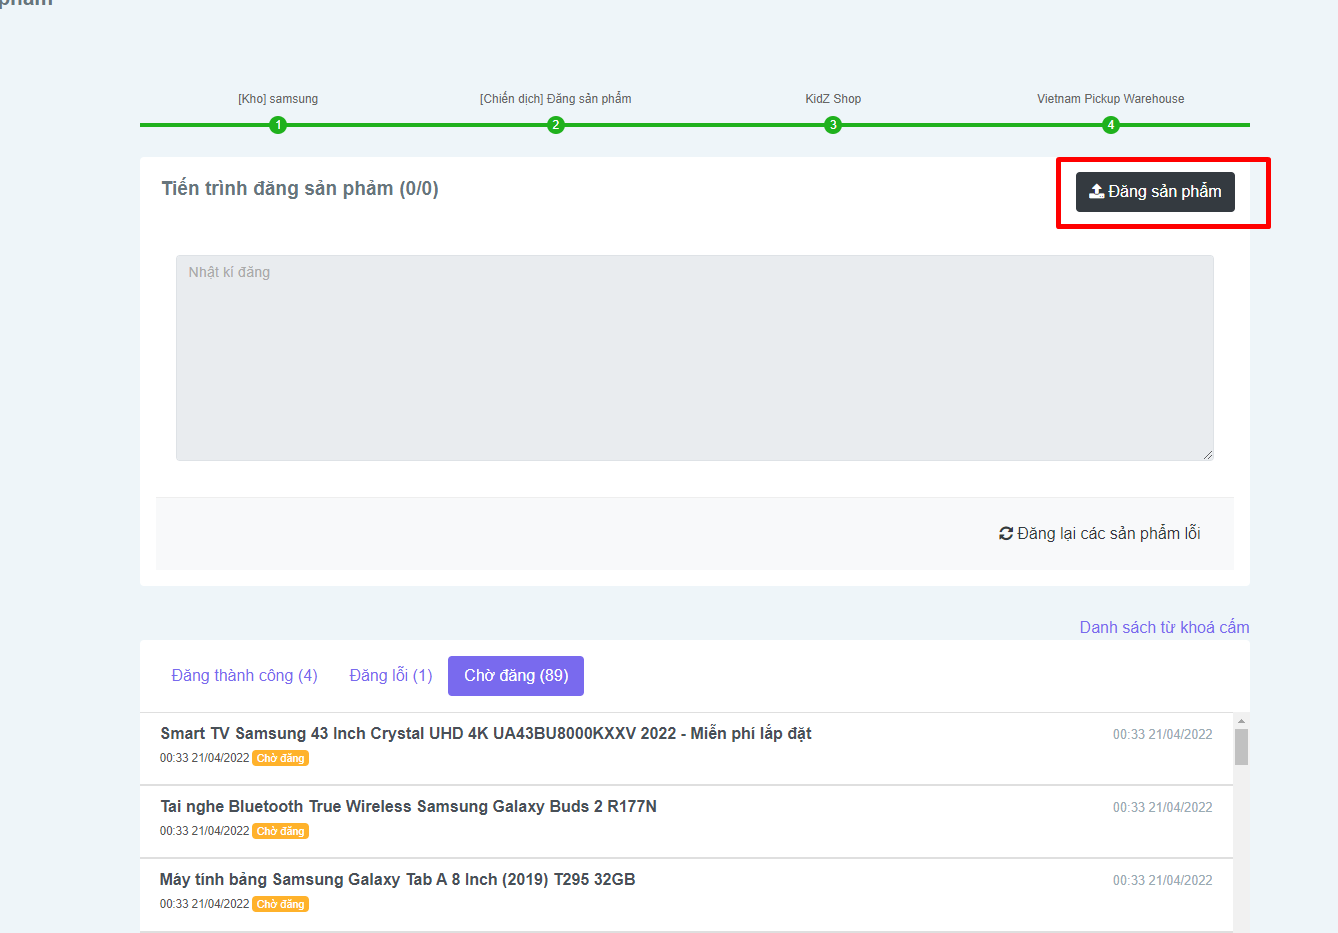This screenshot has width=1338, height=933.
Task: Click right-side timestamp on Smart TV Samsung row
Action: point(1163,734)
